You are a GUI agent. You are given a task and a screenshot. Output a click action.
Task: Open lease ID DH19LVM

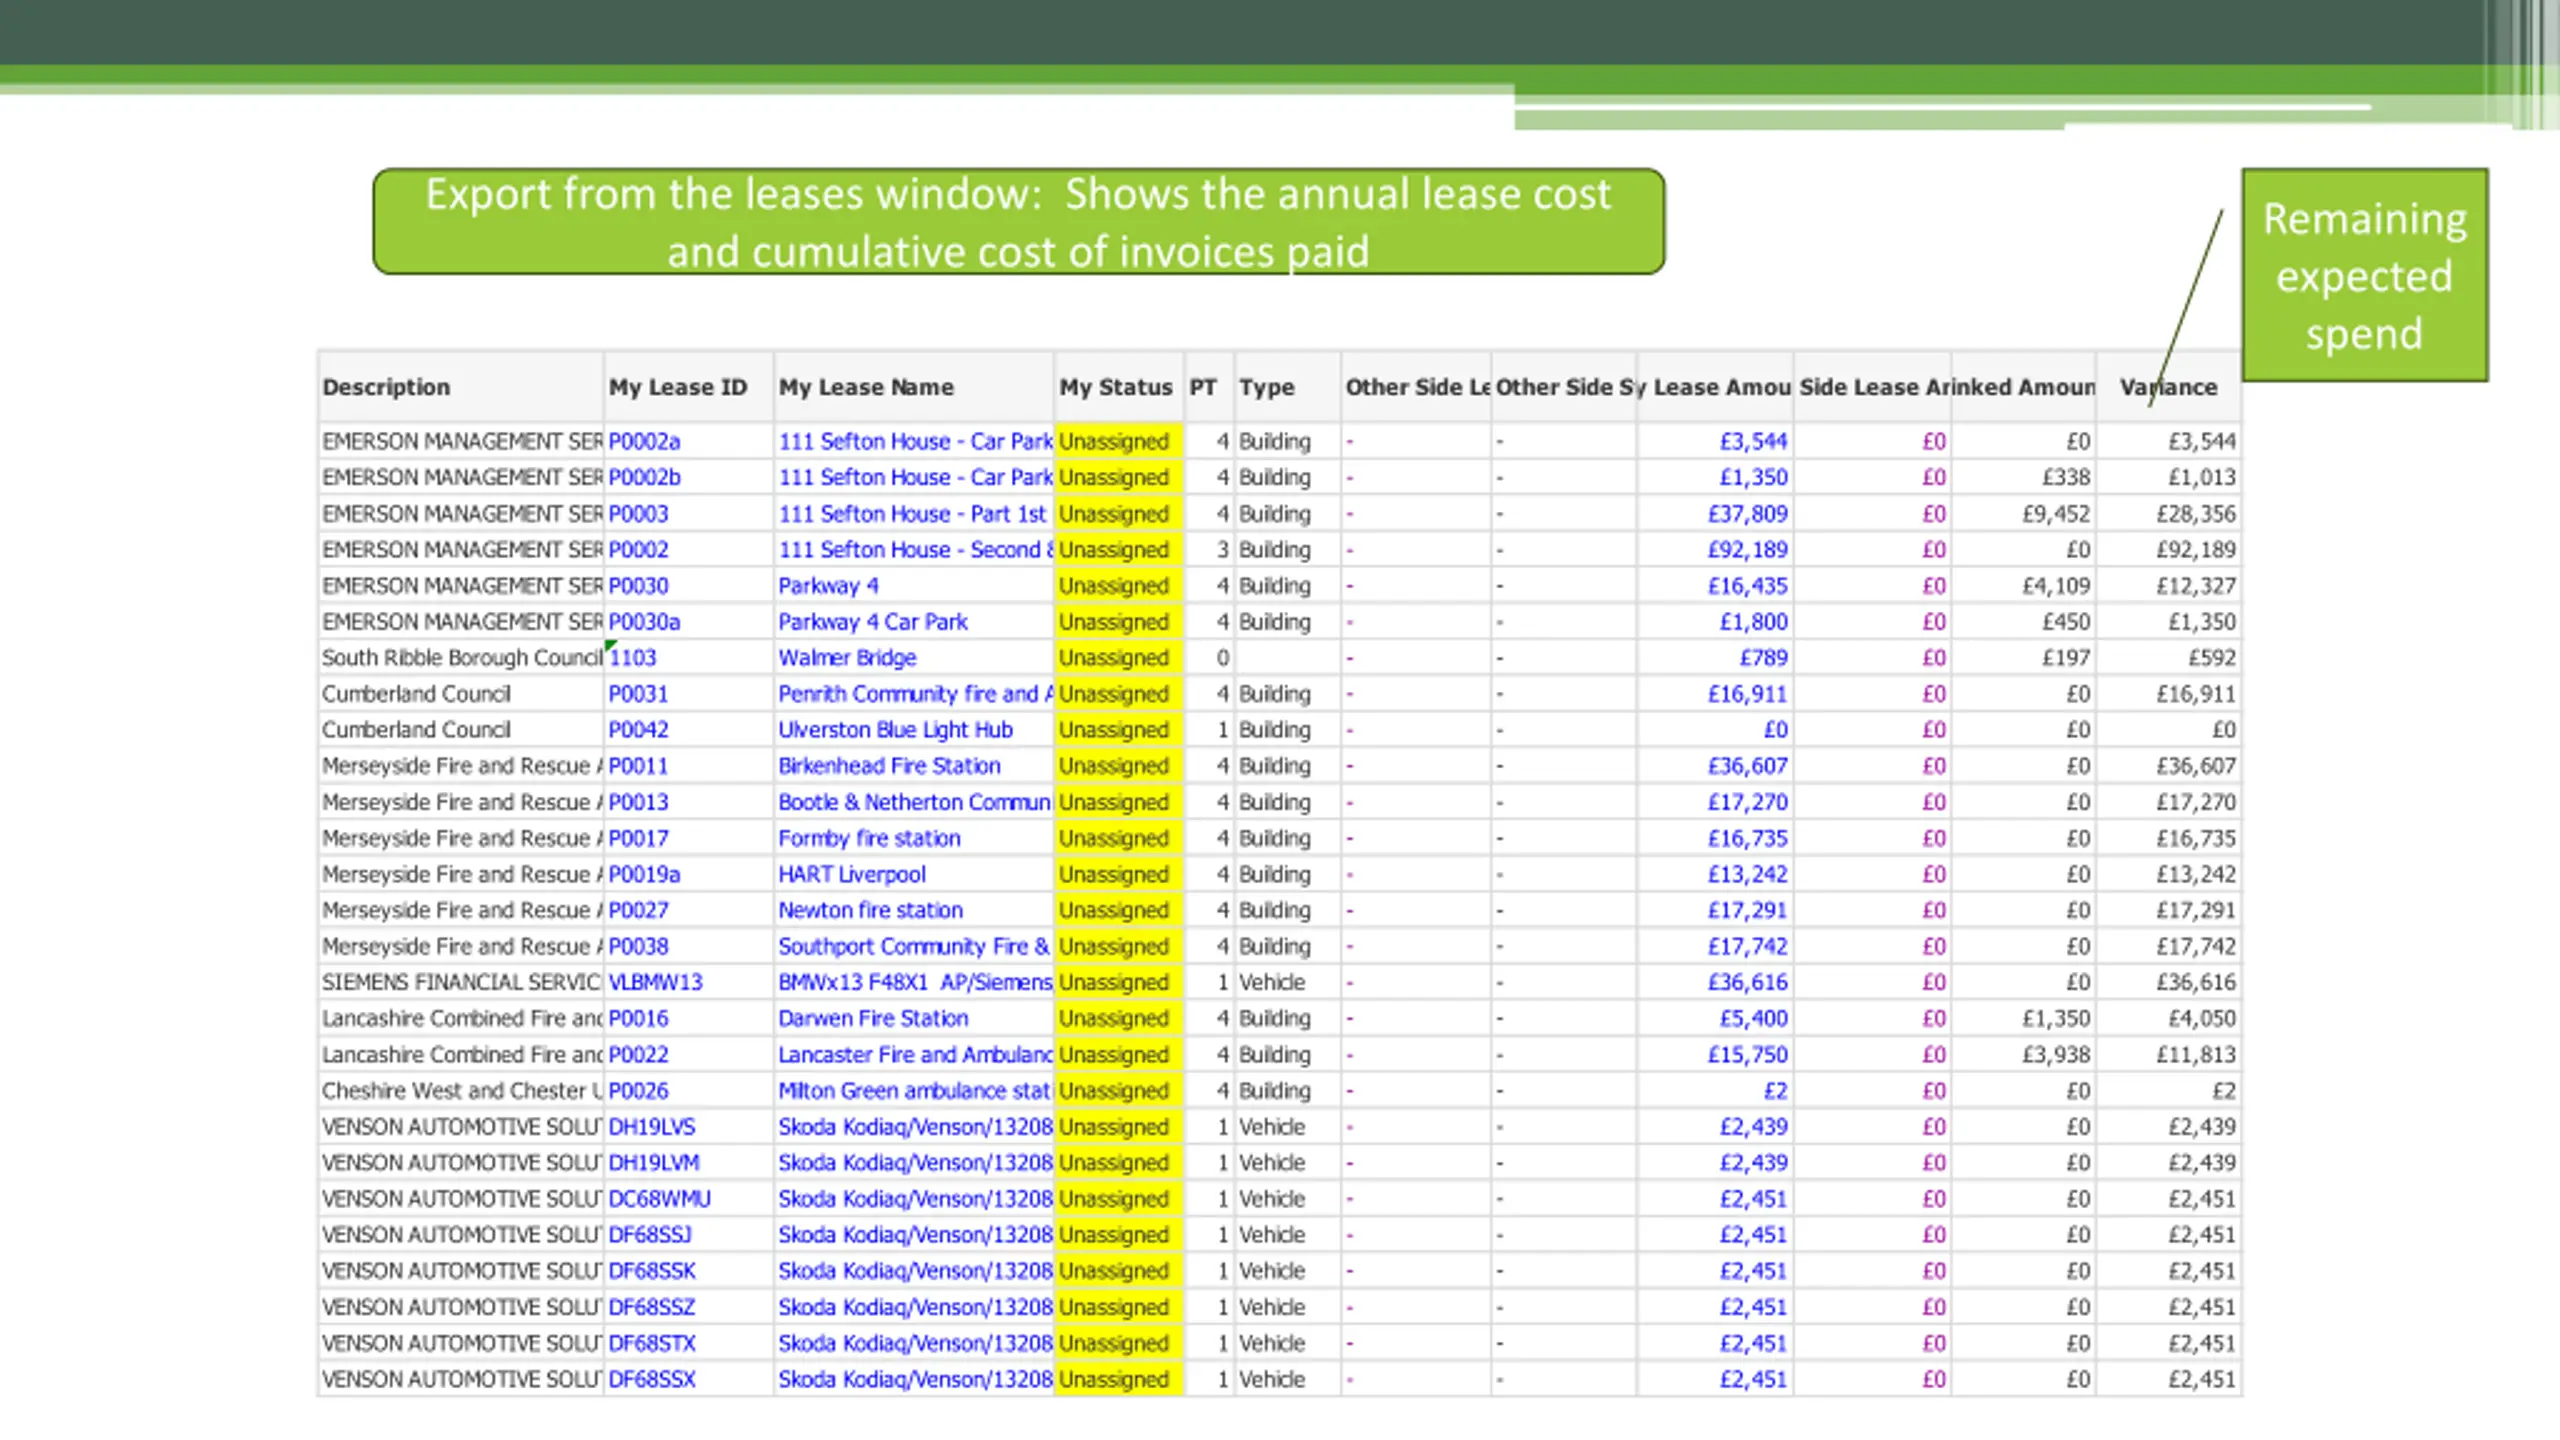[654, 1162]
